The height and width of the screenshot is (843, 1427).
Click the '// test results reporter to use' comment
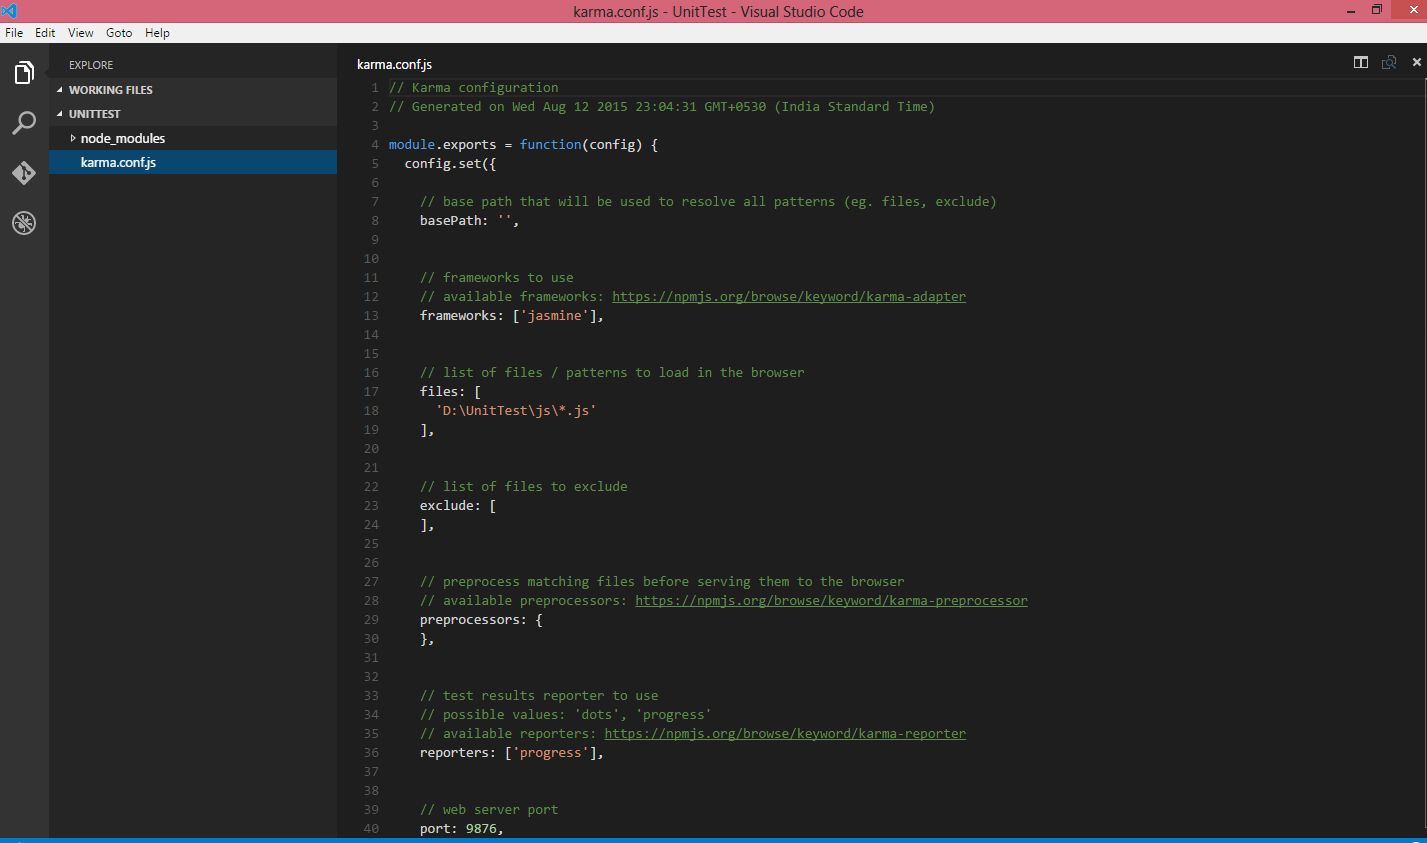(539, 696)
